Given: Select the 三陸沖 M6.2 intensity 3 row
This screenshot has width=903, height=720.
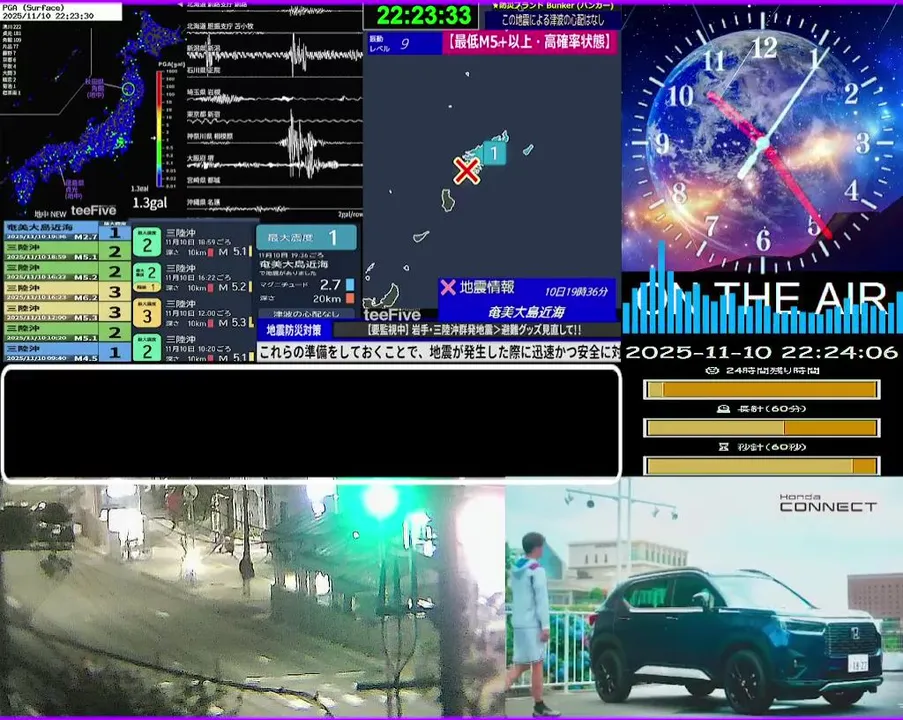Looking at the screenshot, I should [67, 291].
